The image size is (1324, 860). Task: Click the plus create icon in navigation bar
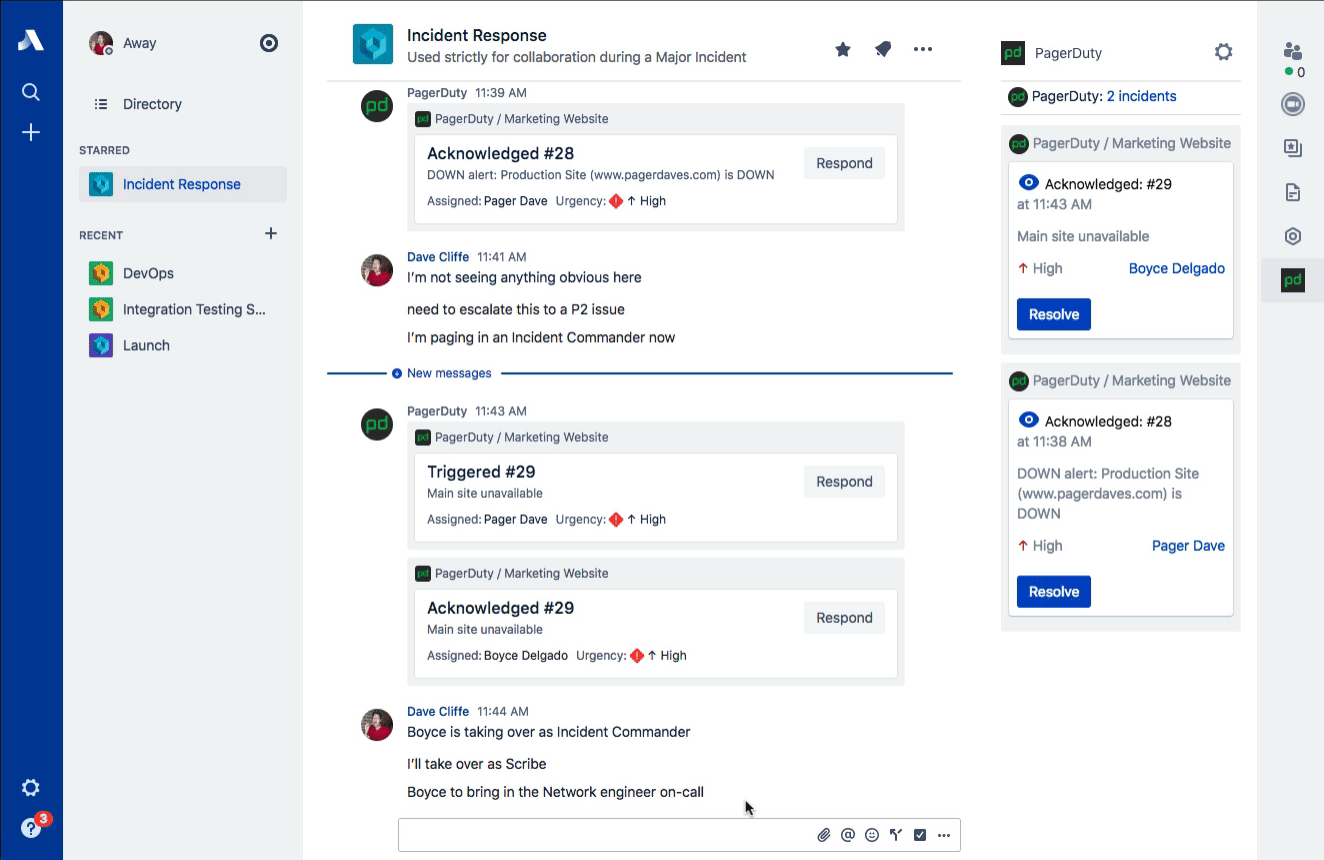point(31,132)
